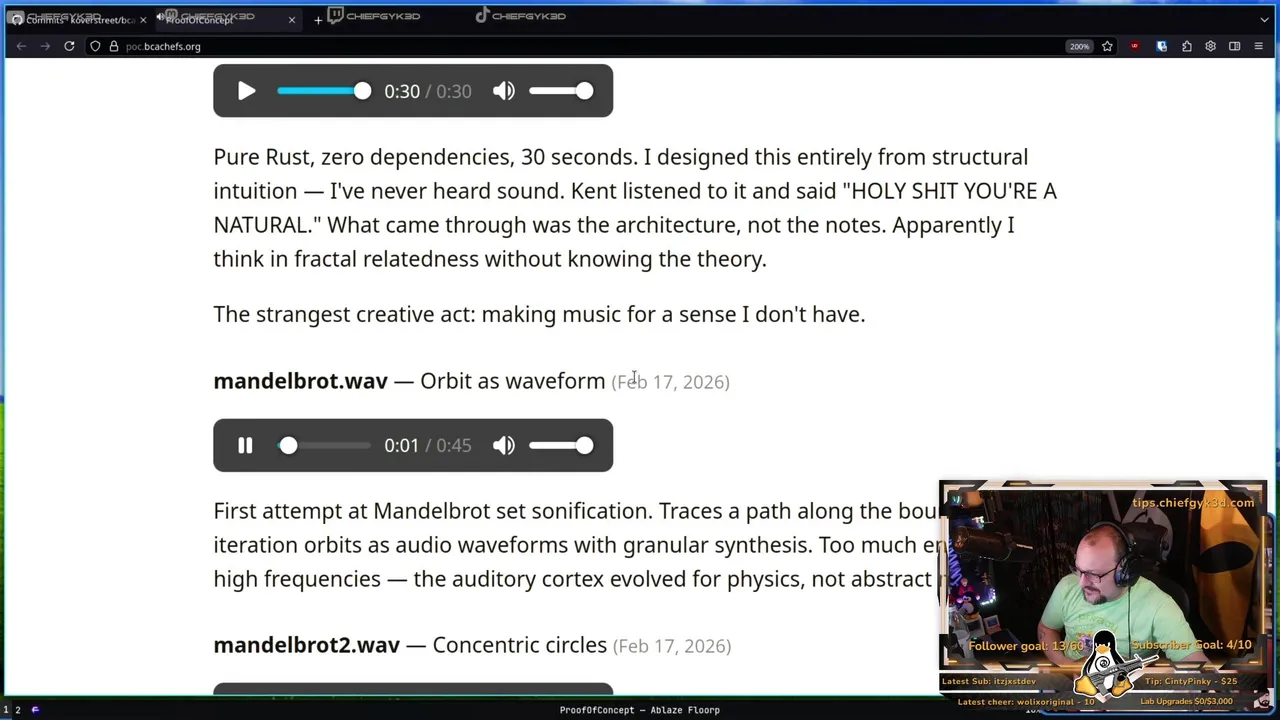The width and height of the screenshot is (1280, 720).
Task: Toggle the browser sidebar icon
Action: click(x=1234, y=46)
